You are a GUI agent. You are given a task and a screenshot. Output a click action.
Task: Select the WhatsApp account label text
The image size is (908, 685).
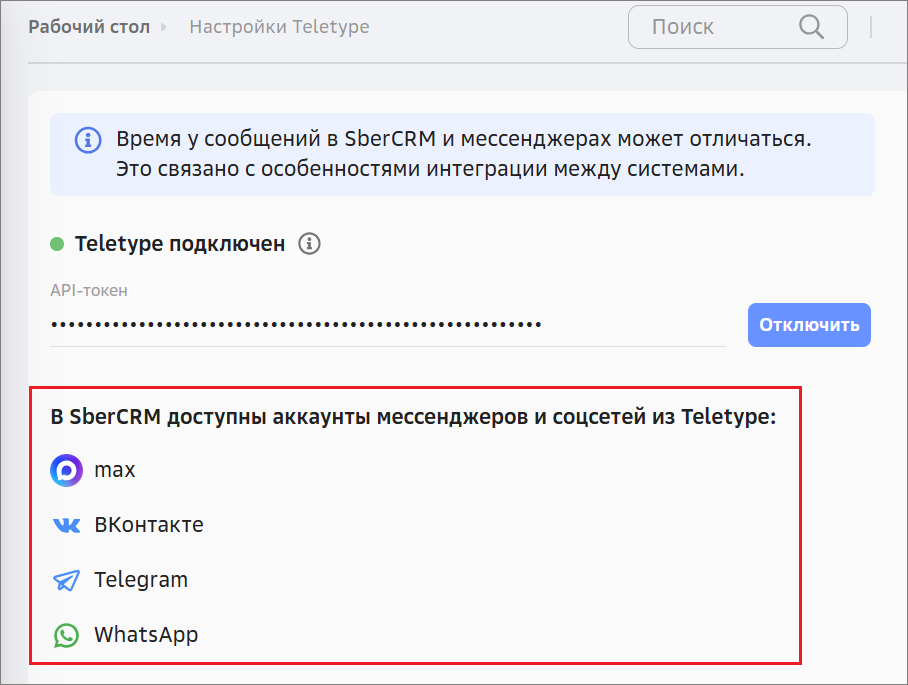146,635
